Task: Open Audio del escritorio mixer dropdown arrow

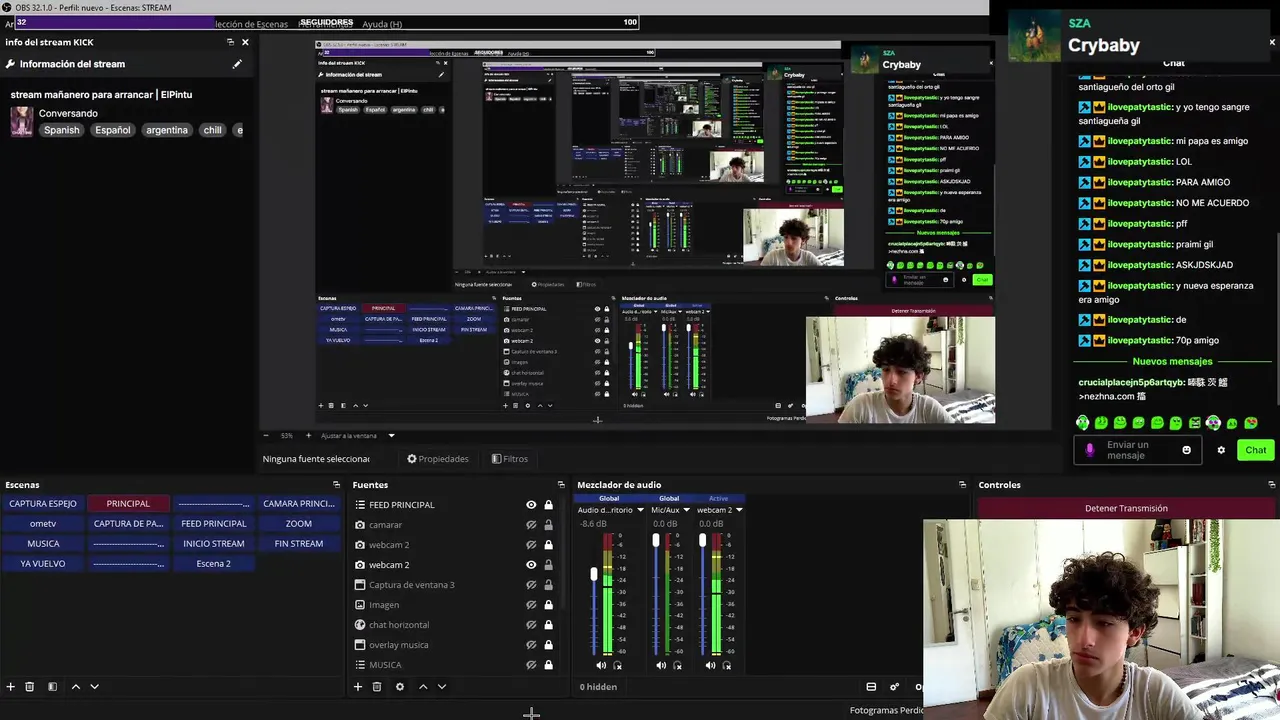Action: [640, 510]
